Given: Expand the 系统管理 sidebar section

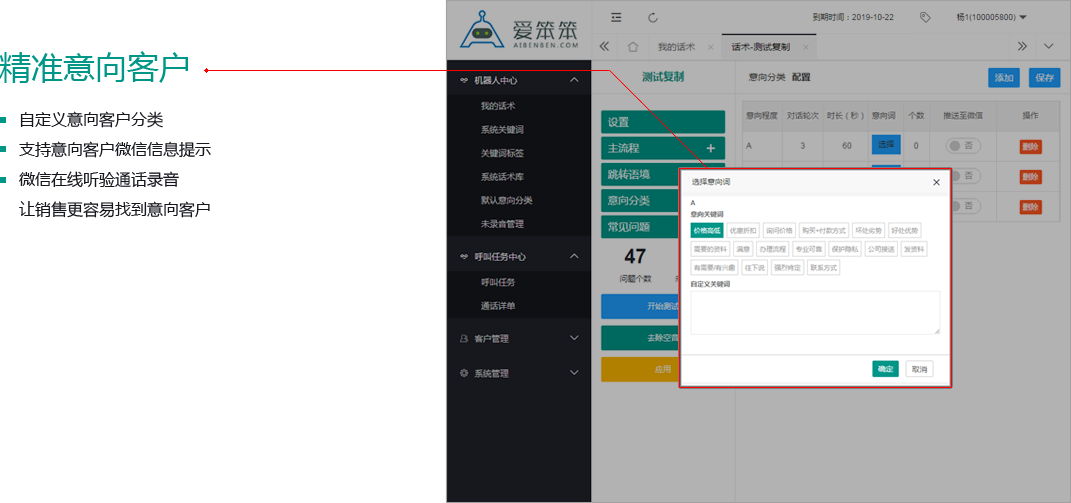Looking at the screenshot, I should coord(519,373).
